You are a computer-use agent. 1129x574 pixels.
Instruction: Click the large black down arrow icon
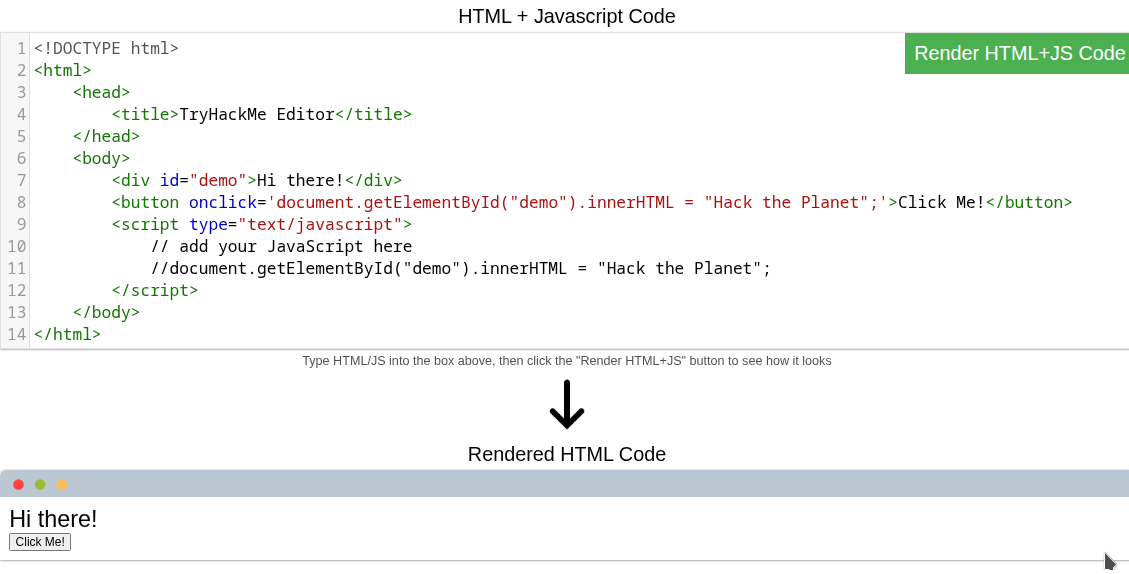click(566, 405)
